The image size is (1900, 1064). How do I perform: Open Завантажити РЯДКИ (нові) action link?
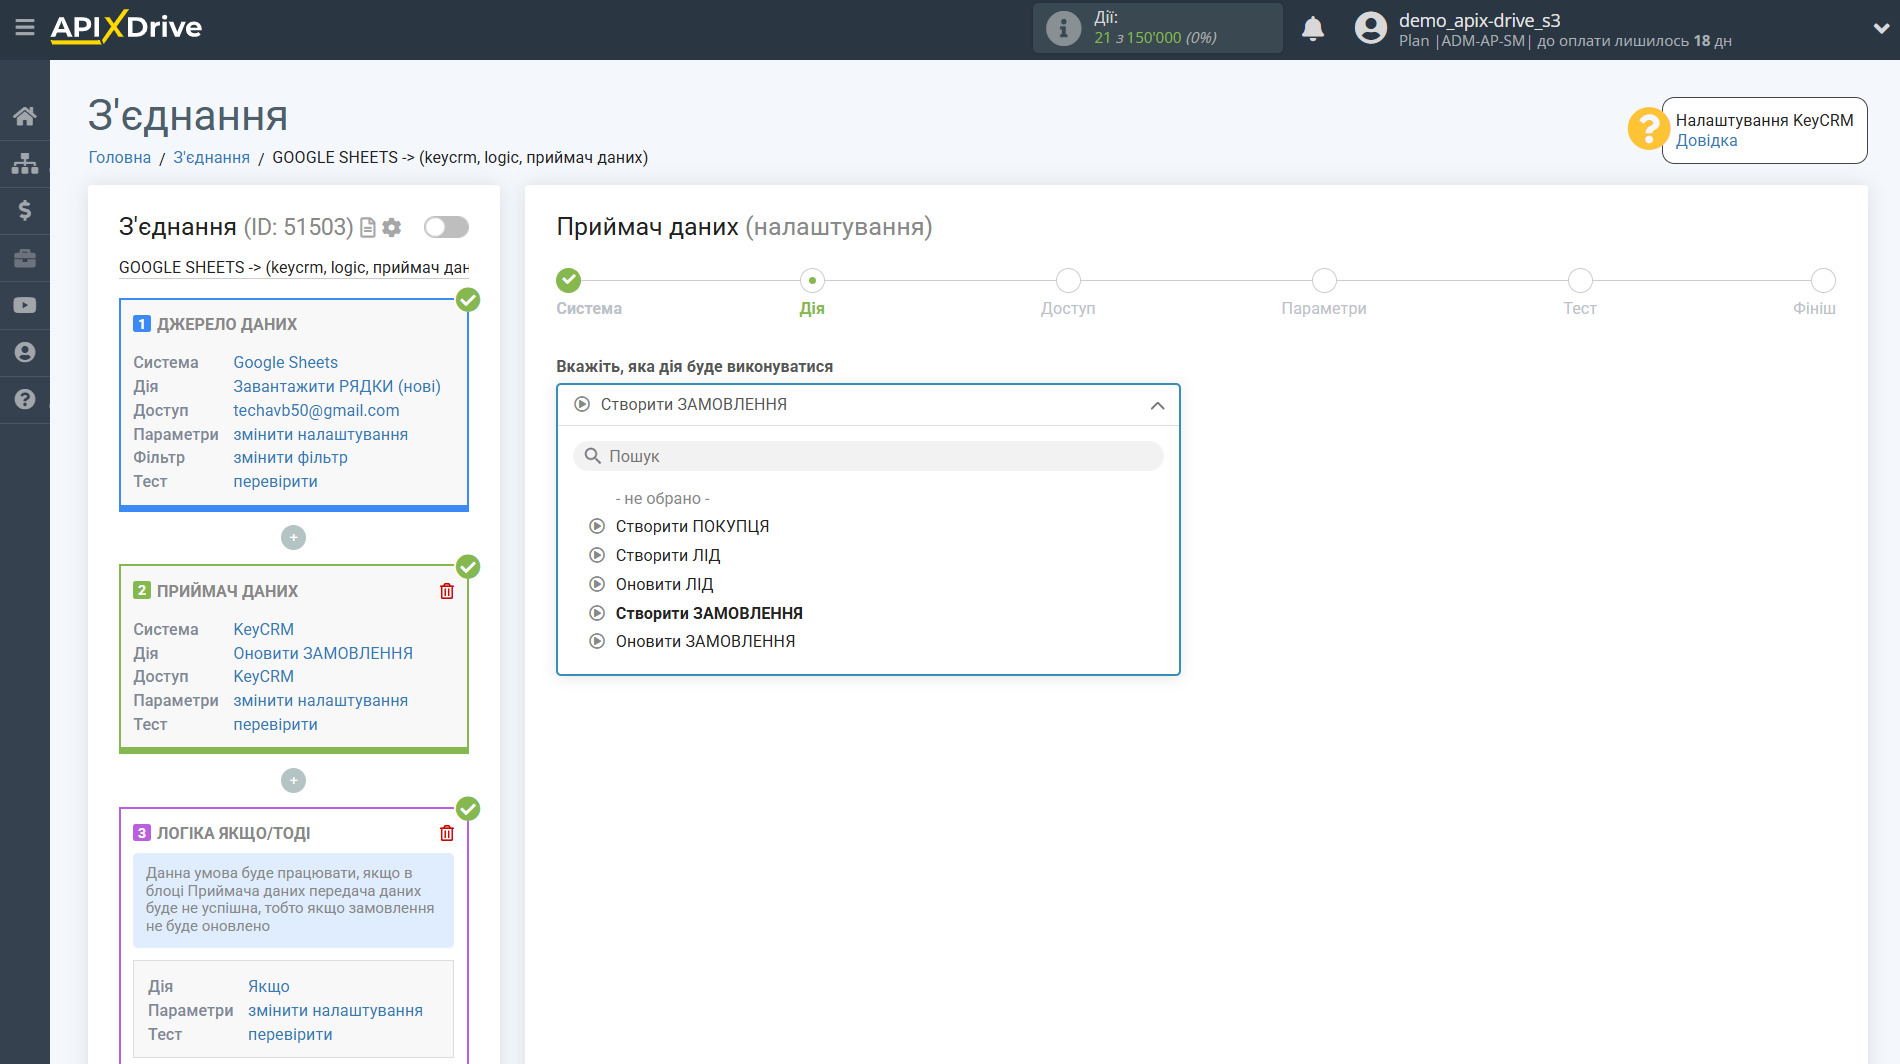tap(337, 386)
